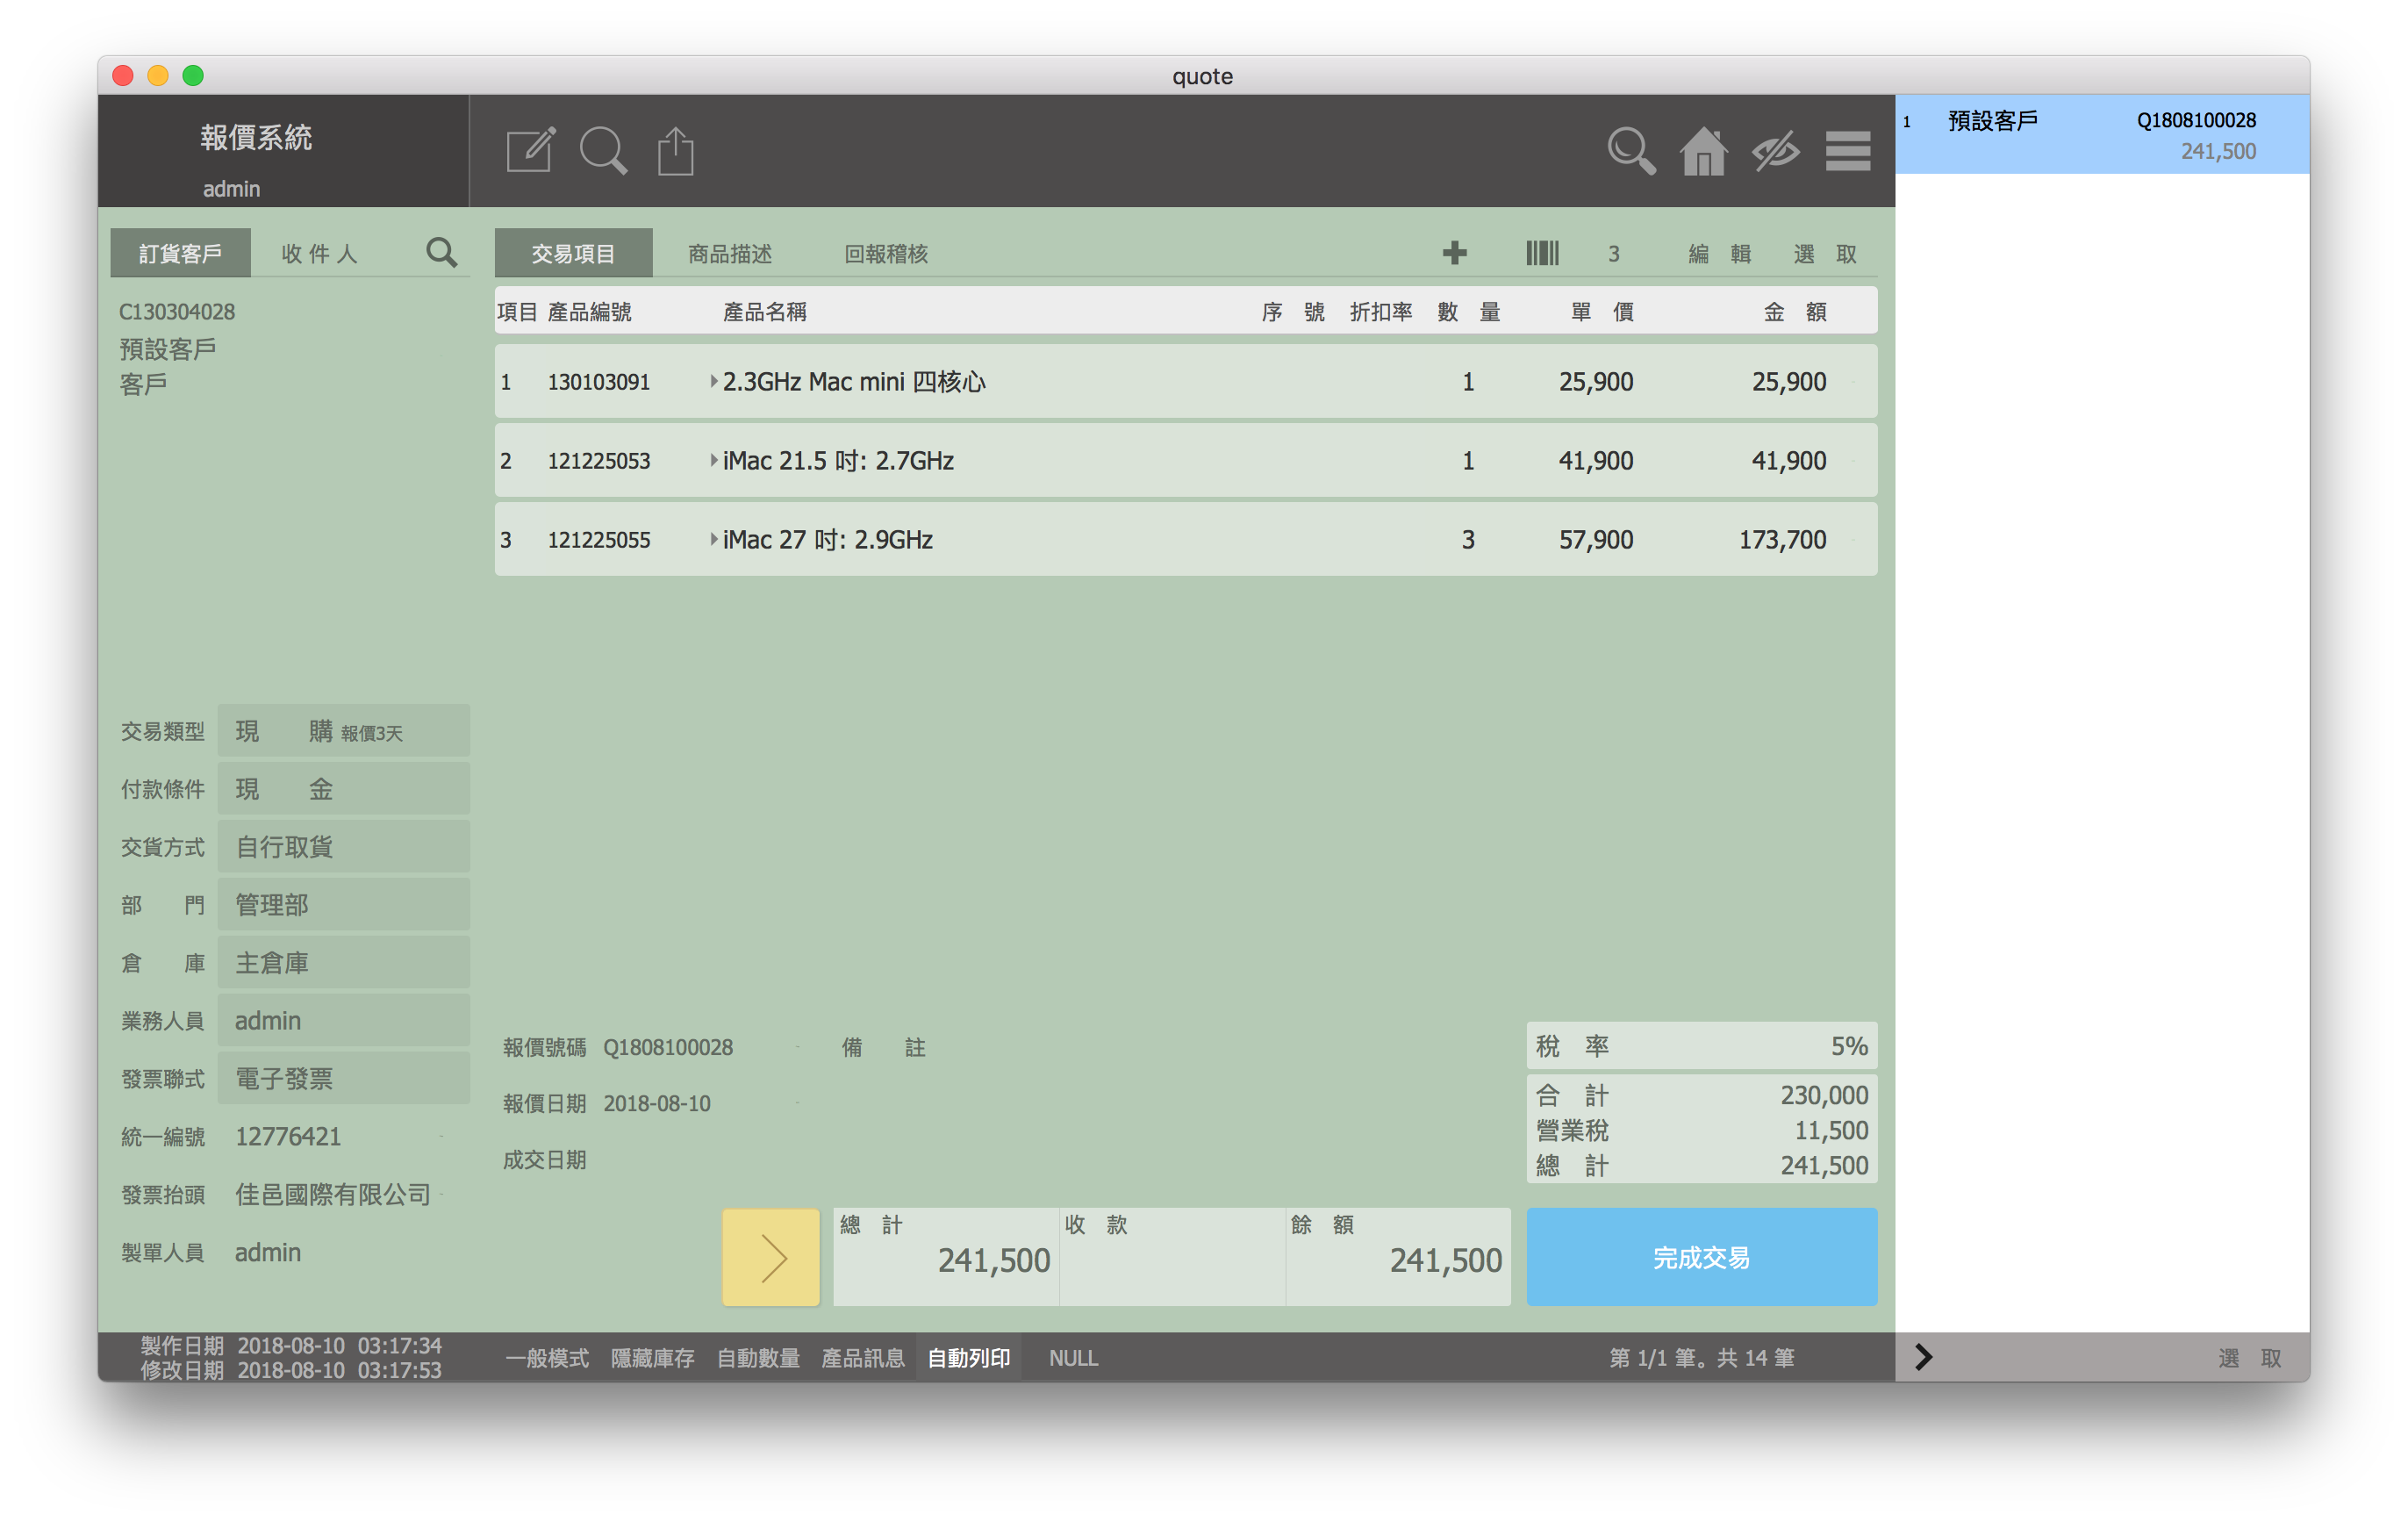This screenshot has width=2408, height=1522.
Task: Switch to the 商品描述 tab
Action: (x=729, y=253)
